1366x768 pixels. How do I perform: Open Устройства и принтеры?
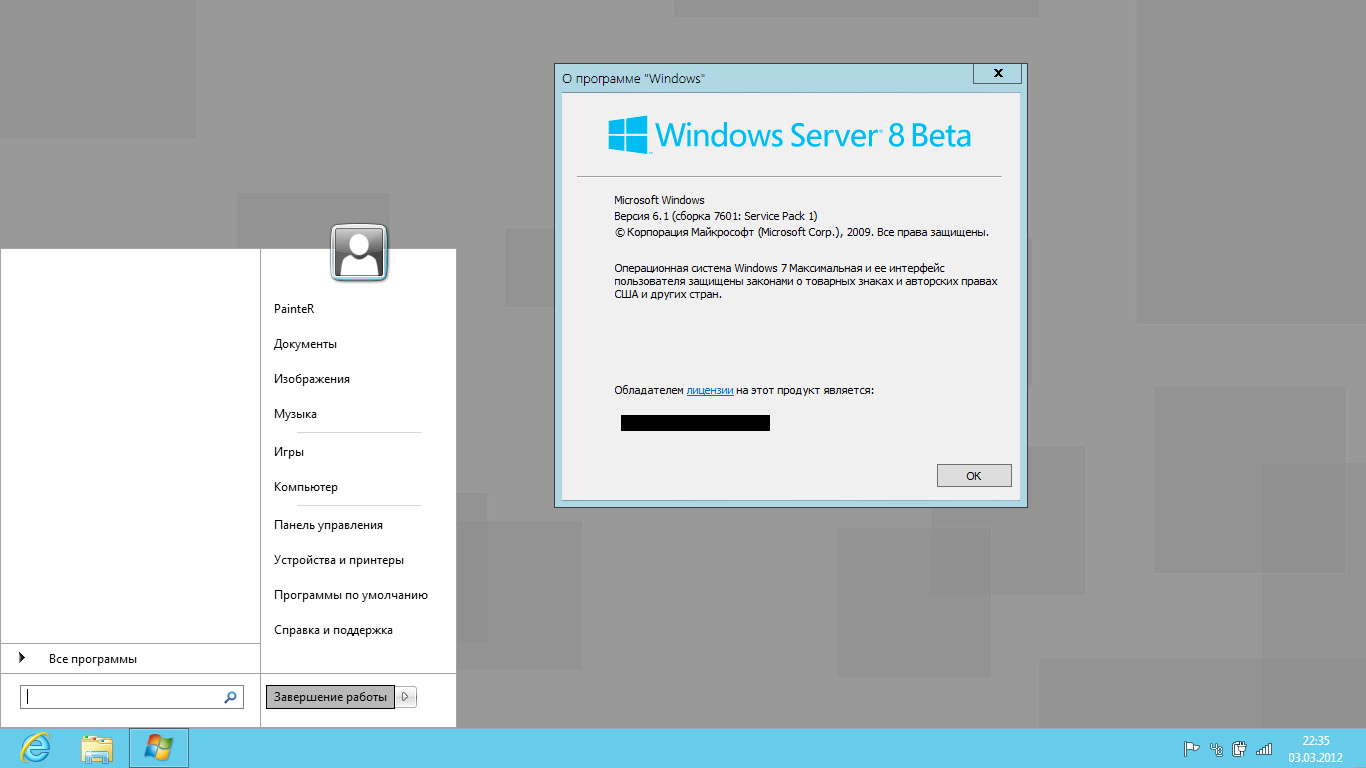coord(339,560)
